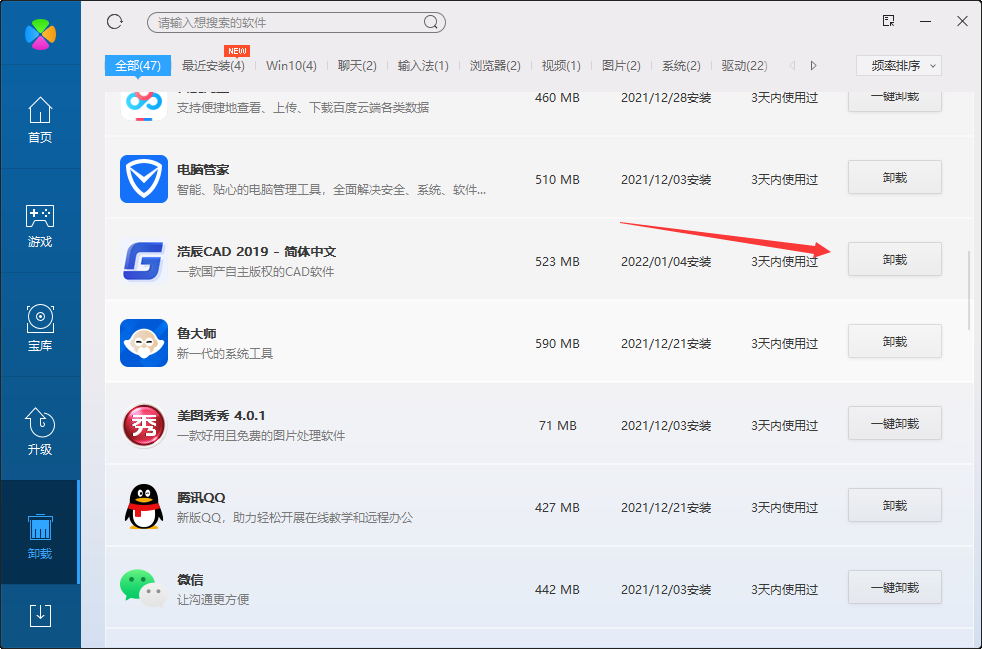Click the vertical scrollbar thumb
The image size is (982, 649).
pyautogui.click(x=969, y=291)
